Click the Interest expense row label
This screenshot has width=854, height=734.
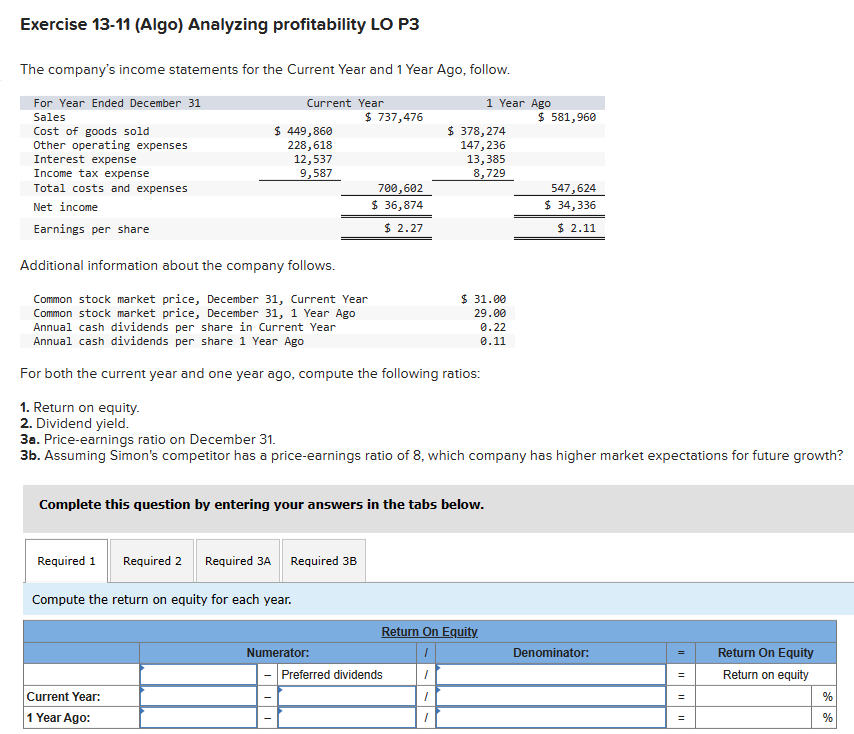pos(85,160)
